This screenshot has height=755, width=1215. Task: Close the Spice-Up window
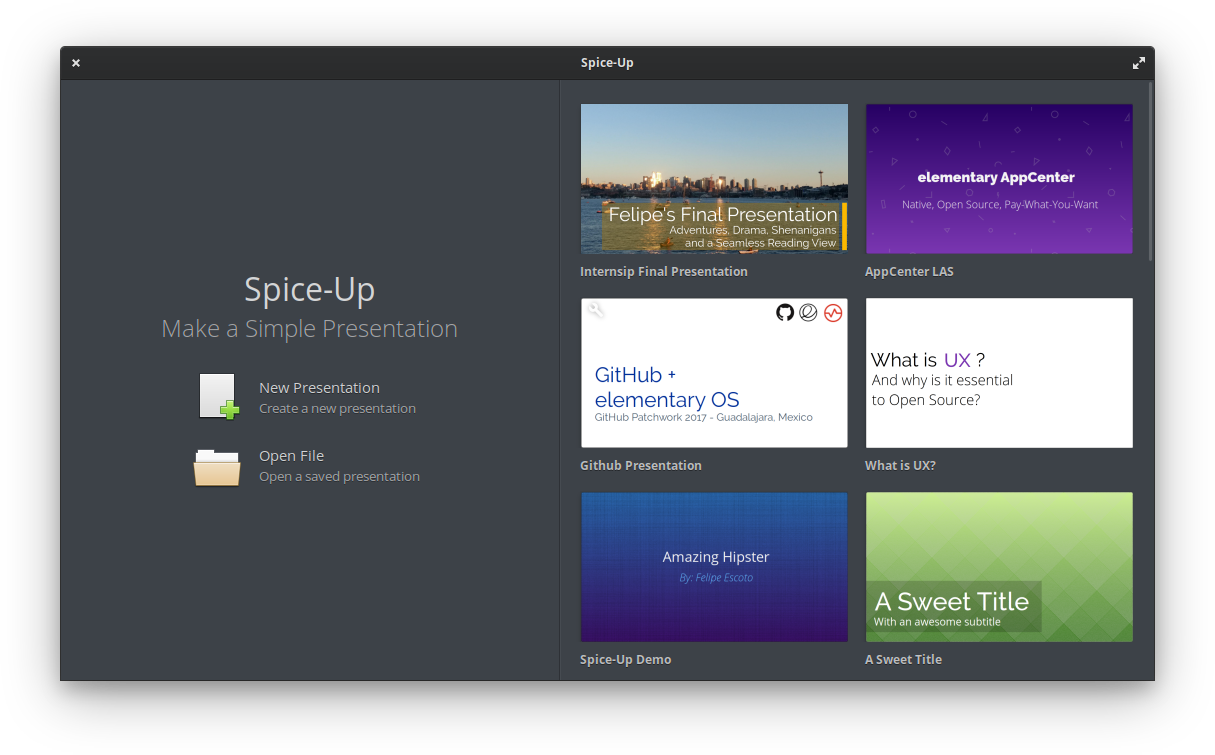pyautogui.click(x=76, y=63)
